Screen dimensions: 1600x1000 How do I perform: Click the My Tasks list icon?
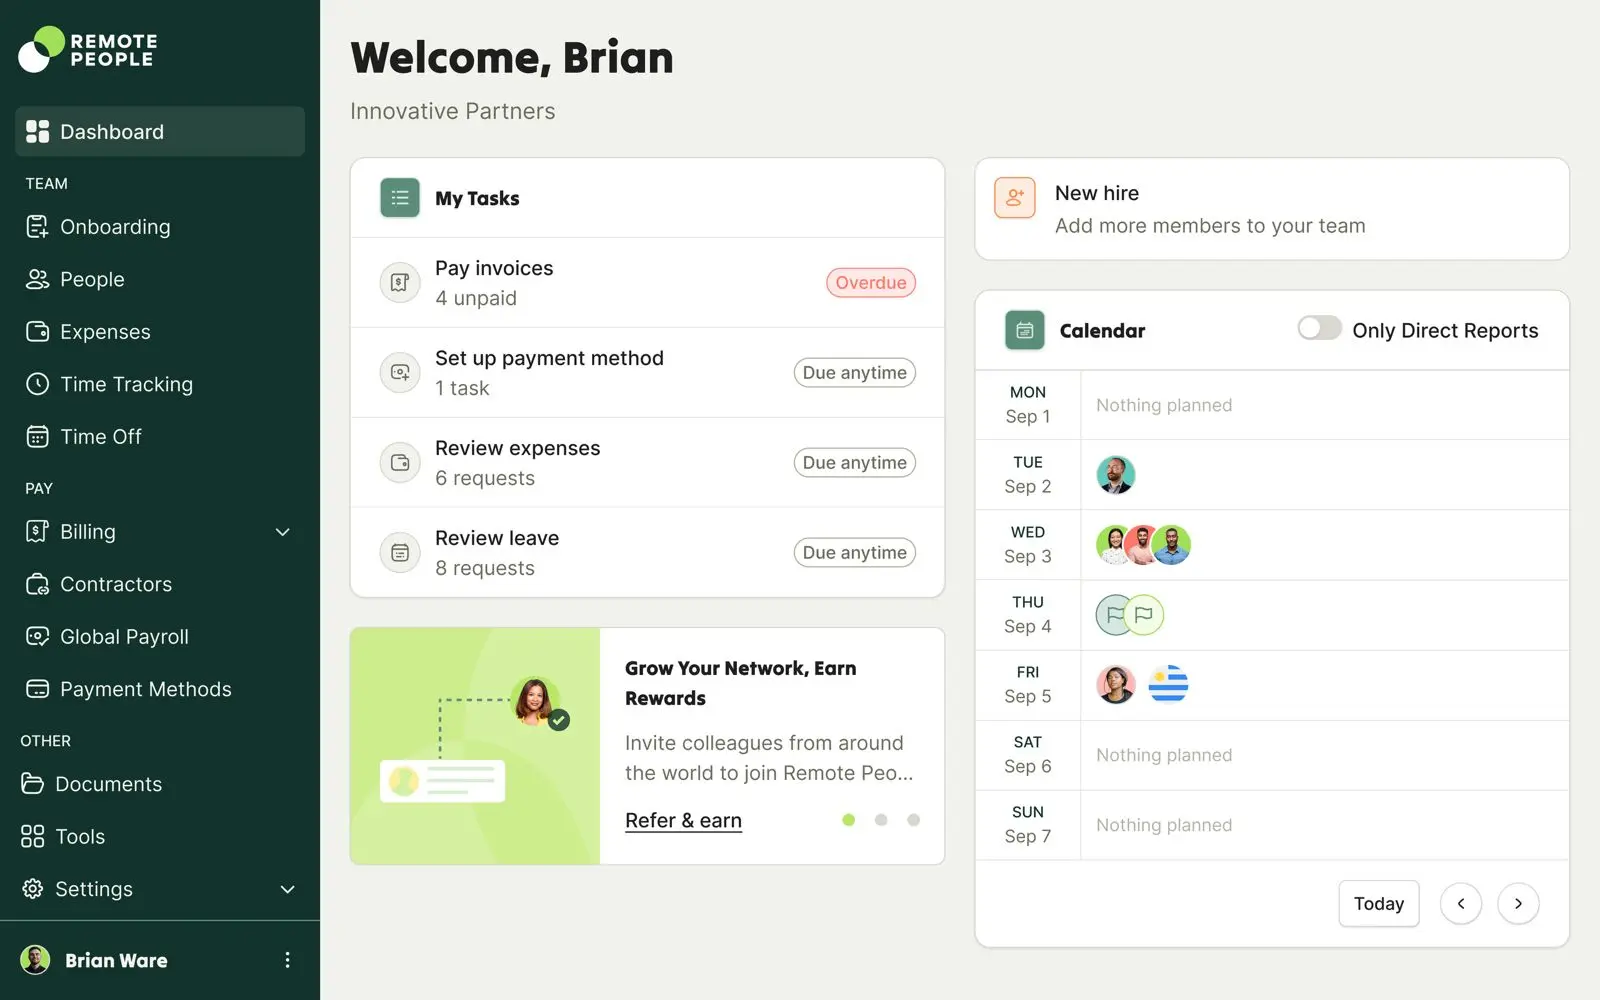point(400,198)
